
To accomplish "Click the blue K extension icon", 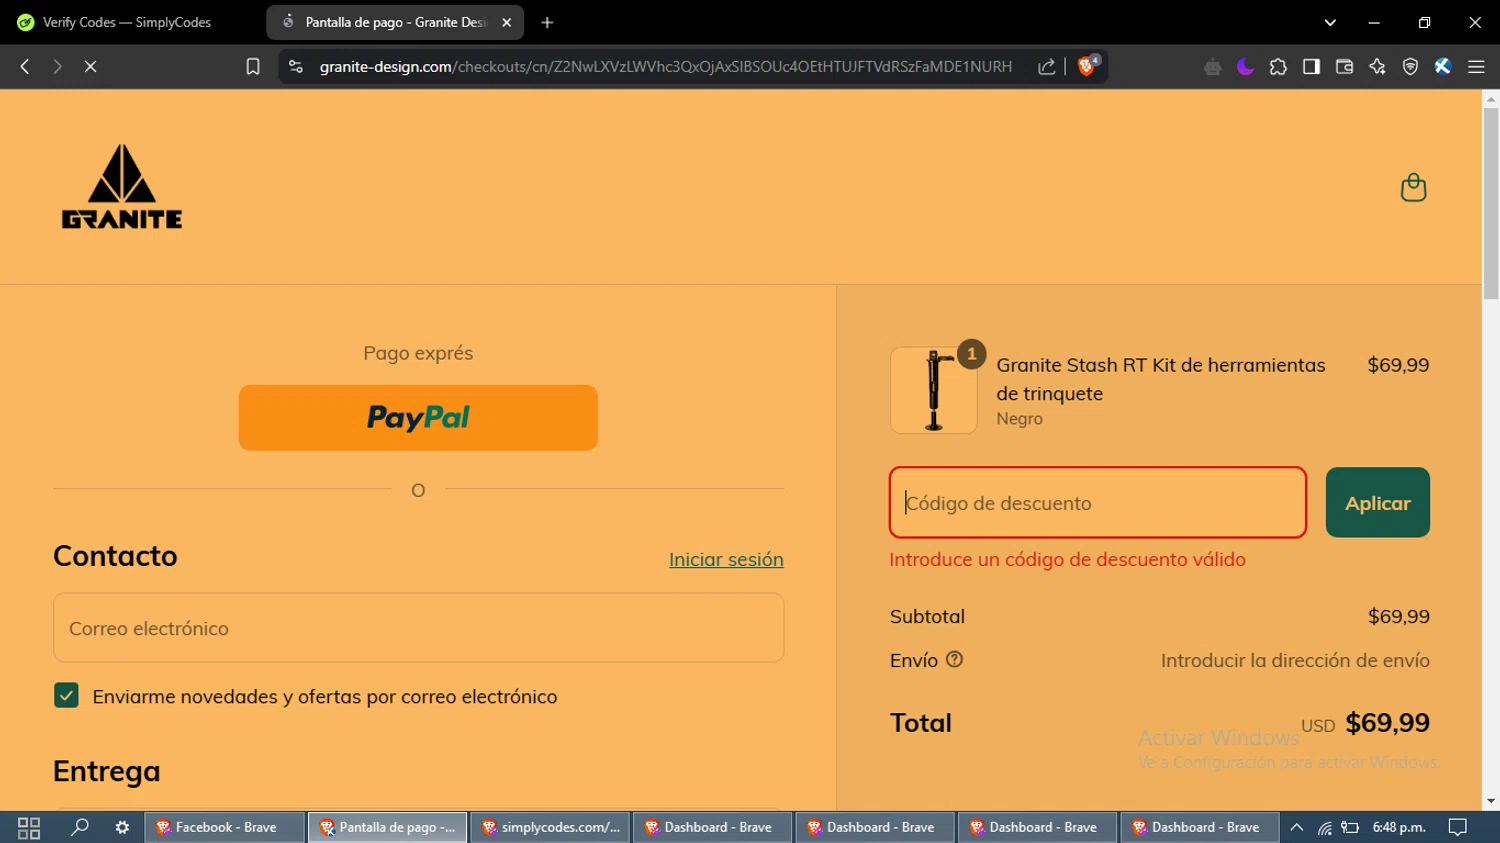I will coord(1443,66).
